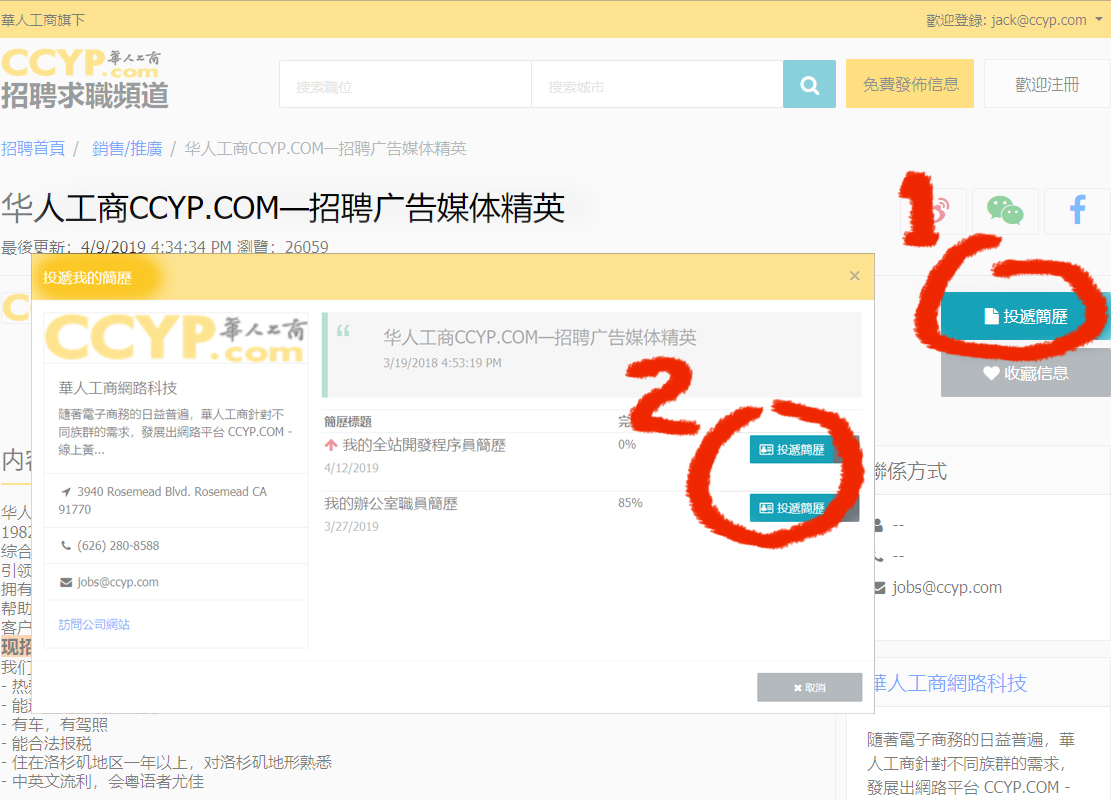This screenshot has height=800, width=1111.
Task: Click the job title breadcrumb text
Action: pyautogui.click(x=325, y=148)
